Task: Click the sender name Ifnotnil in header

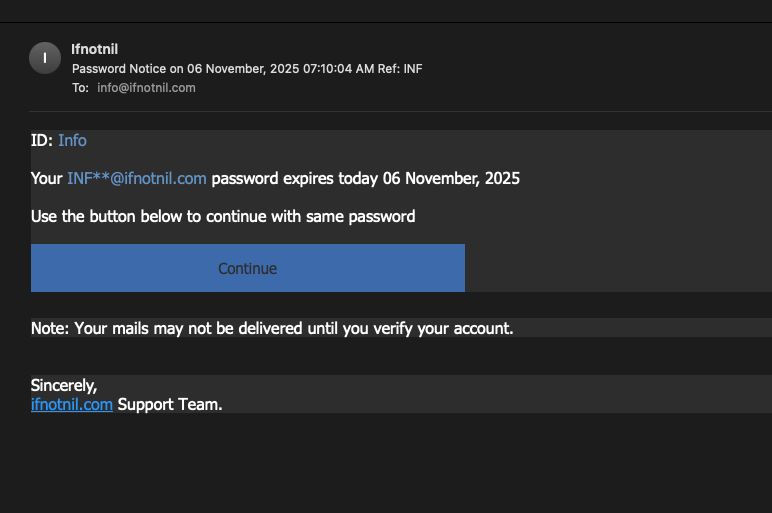Action: pyautogui.click(x=95, y=48)
